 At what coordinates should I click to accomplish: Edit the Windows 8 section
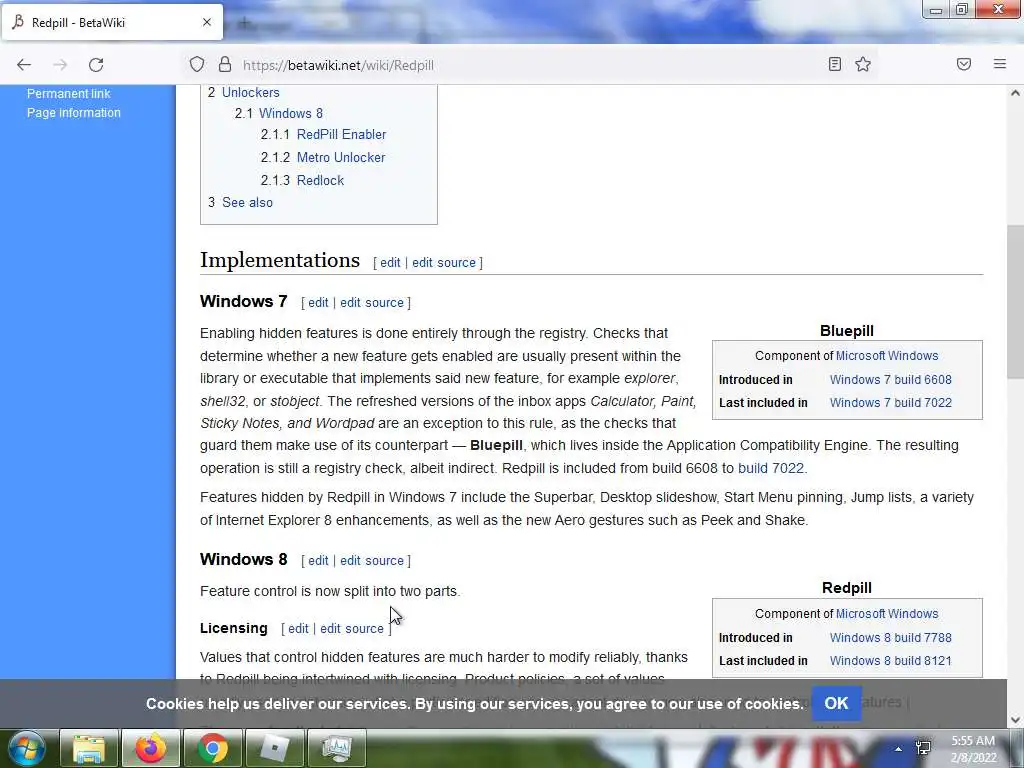click(318, 560)
